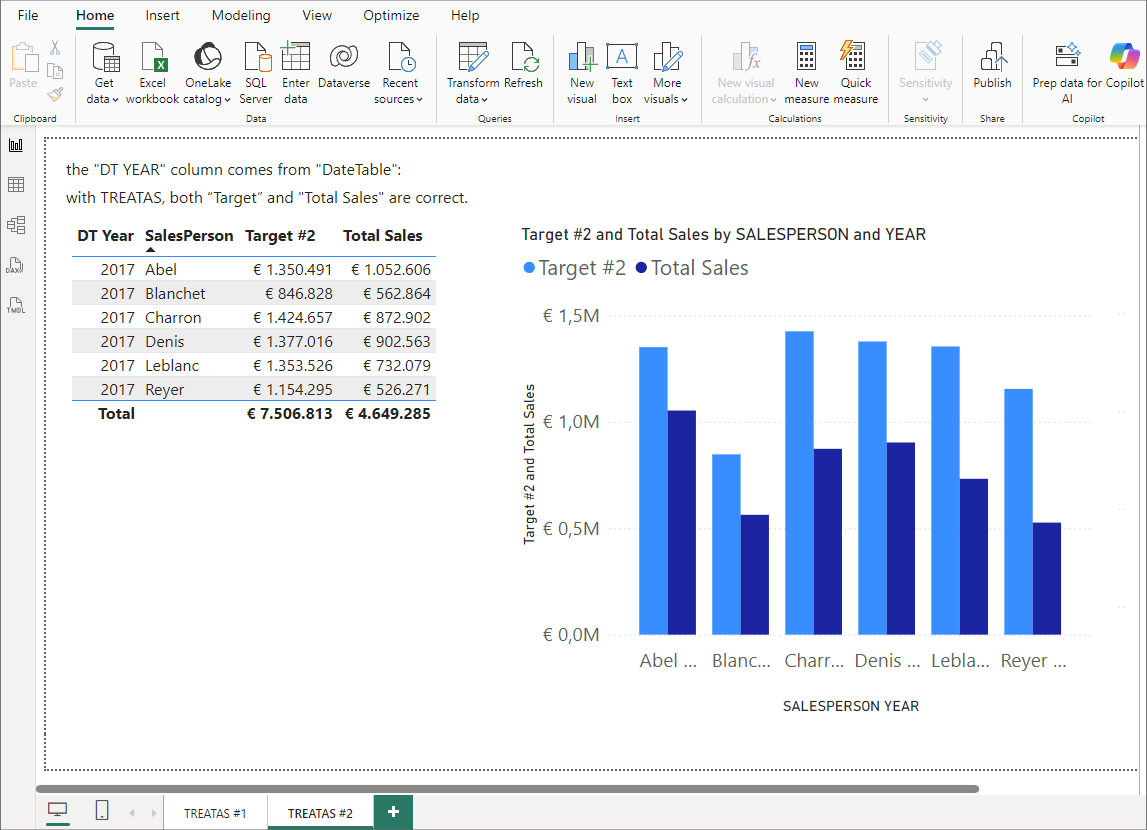Switch to the TREATAS #1 page tab
This screenshot has width=1147, height=830.
(x=215, y=813)
